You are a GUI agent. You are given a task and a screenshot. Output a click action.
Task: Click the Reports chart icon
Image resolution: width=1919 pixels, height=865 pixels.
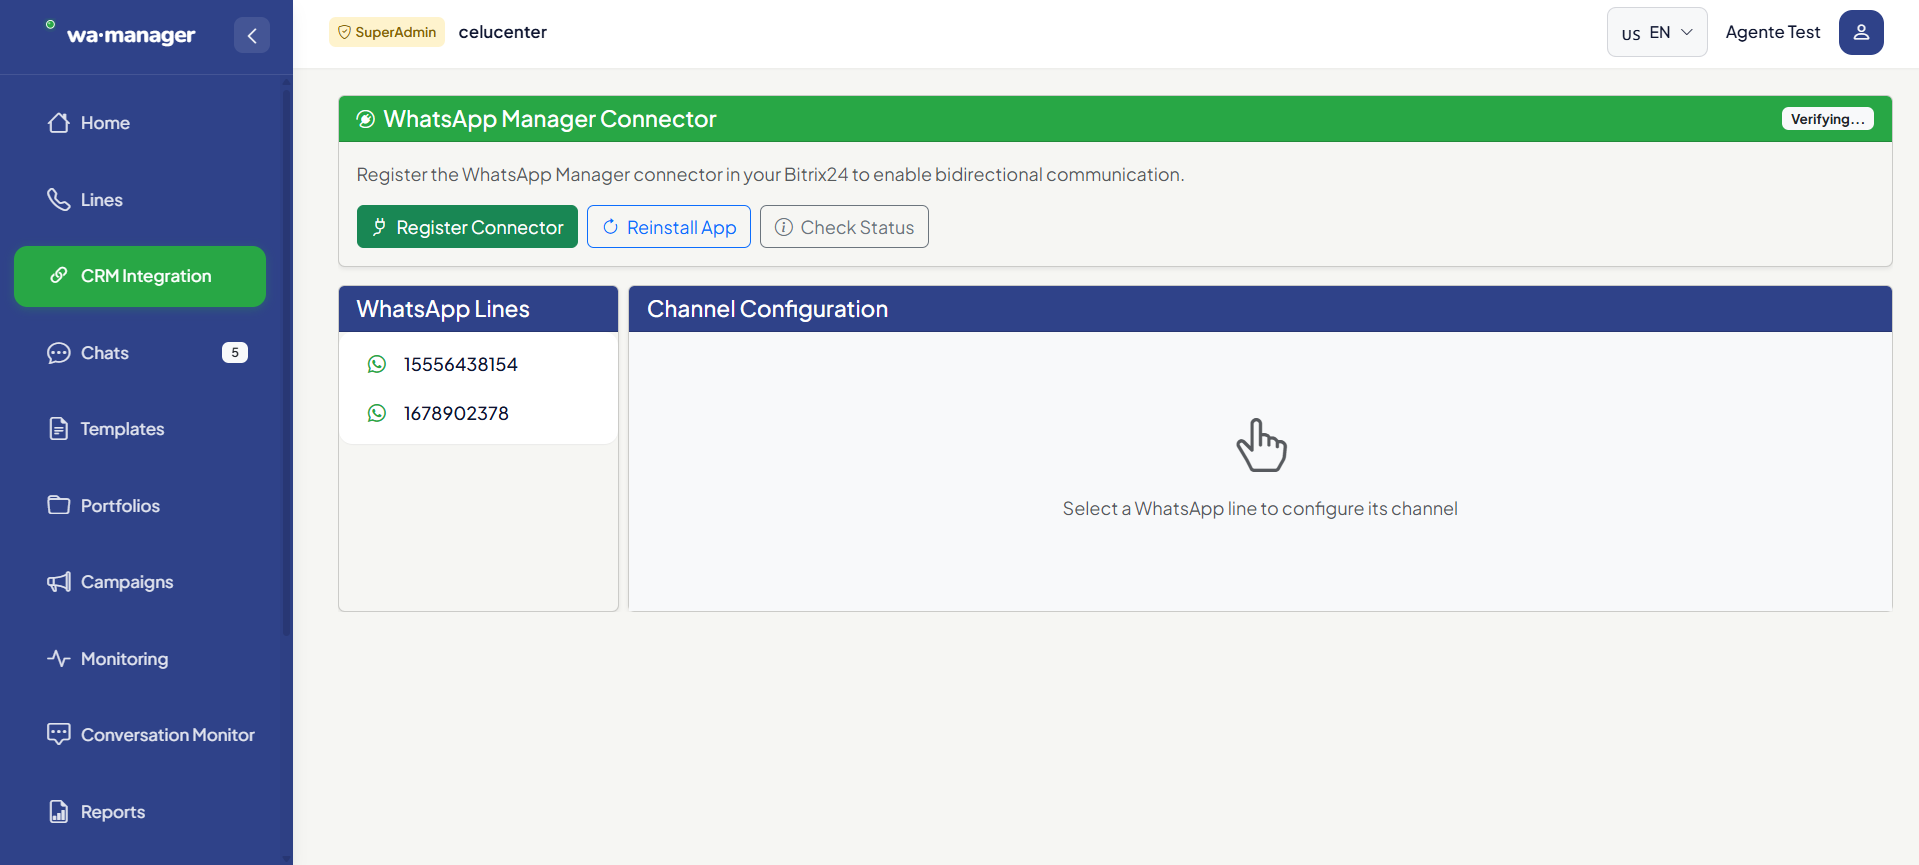[x=59, y=811]
